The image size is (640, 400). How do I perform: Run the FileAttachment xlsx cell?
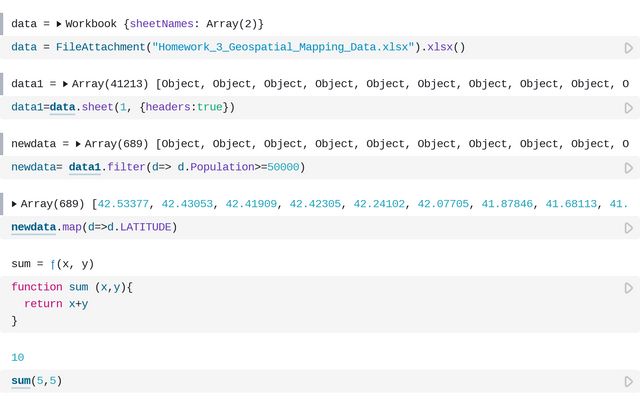pyautogui.click(x=628, y=48)
